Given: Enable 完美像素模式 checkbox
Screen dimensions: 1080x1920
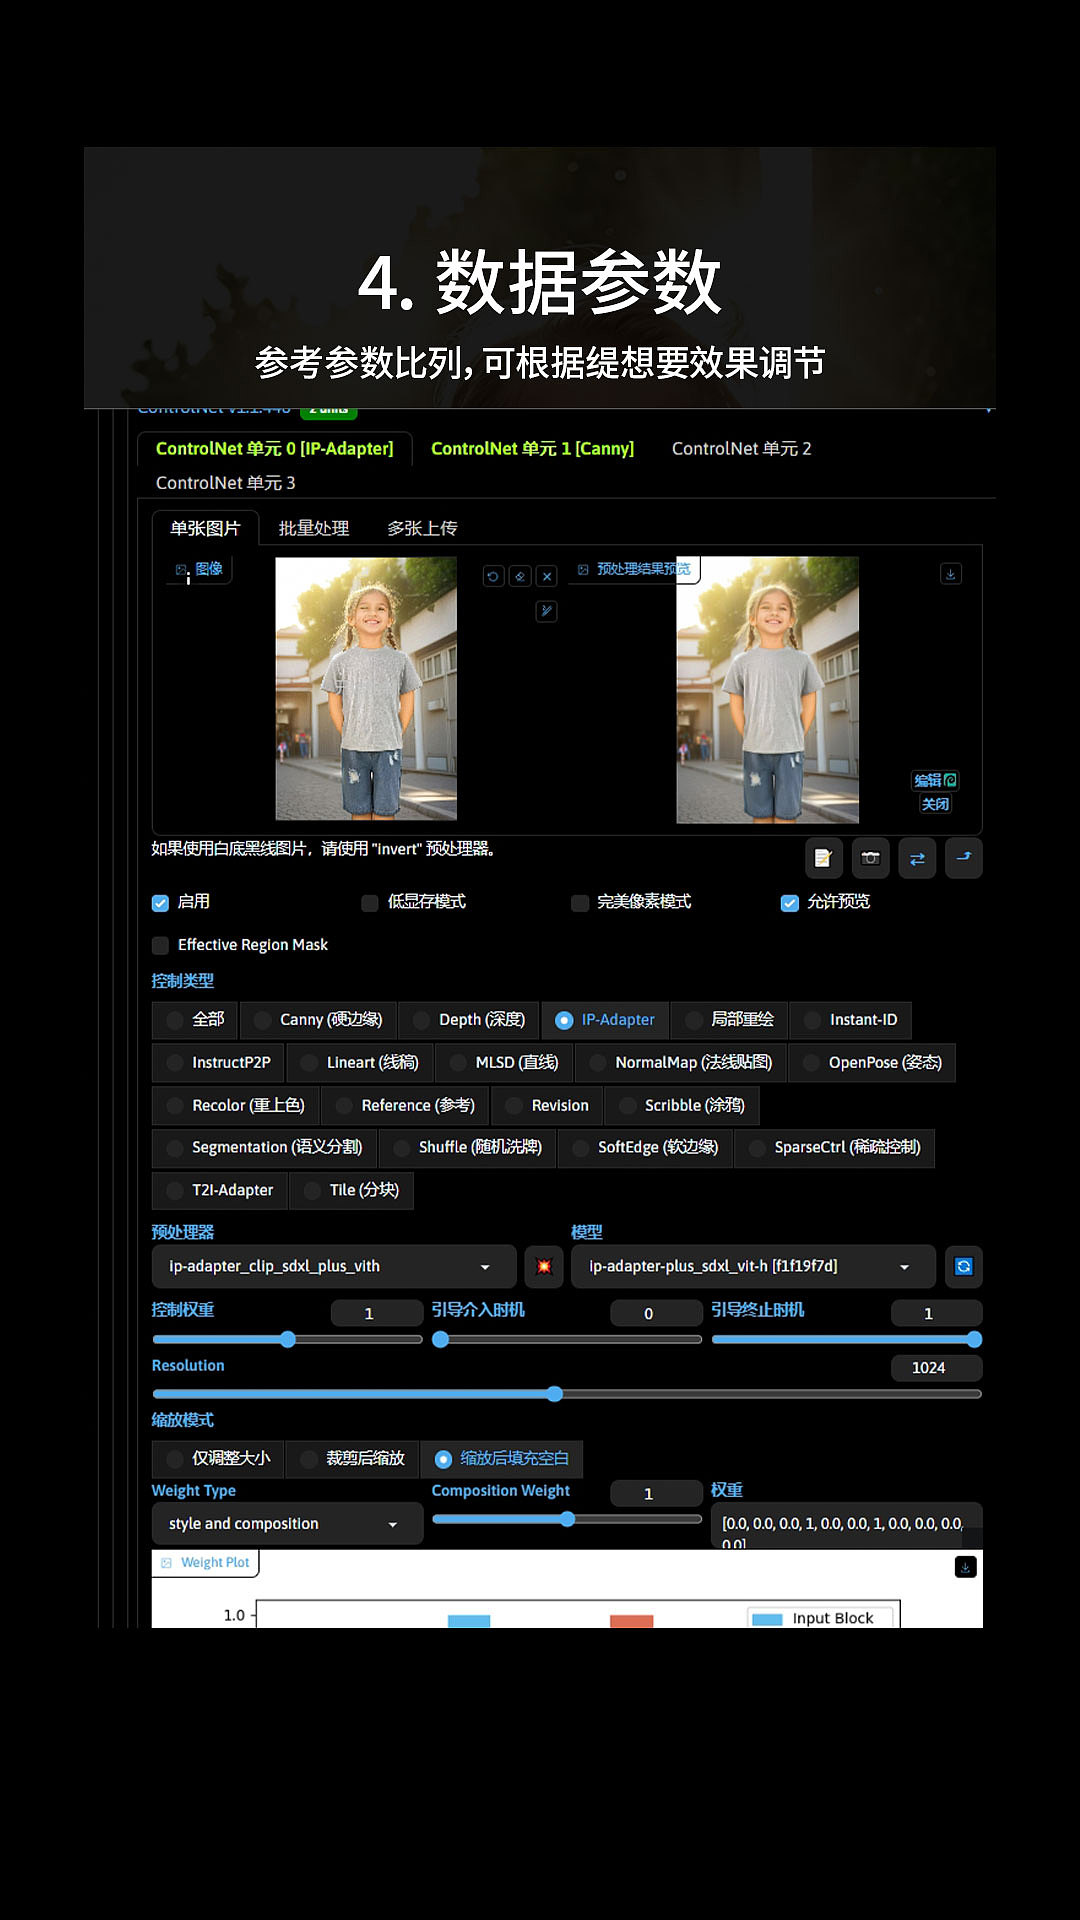Looking at the screenshot, I should 580,903.
